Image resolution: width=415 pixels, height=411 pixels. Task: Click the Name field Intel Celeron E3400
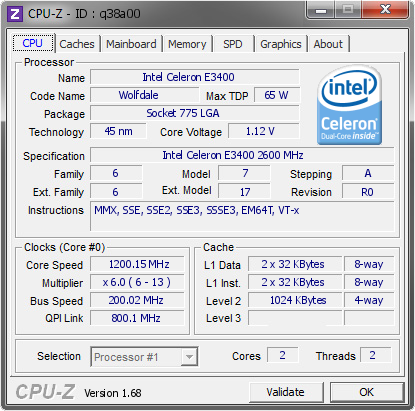pyautogui.click(x=195, y=77)
